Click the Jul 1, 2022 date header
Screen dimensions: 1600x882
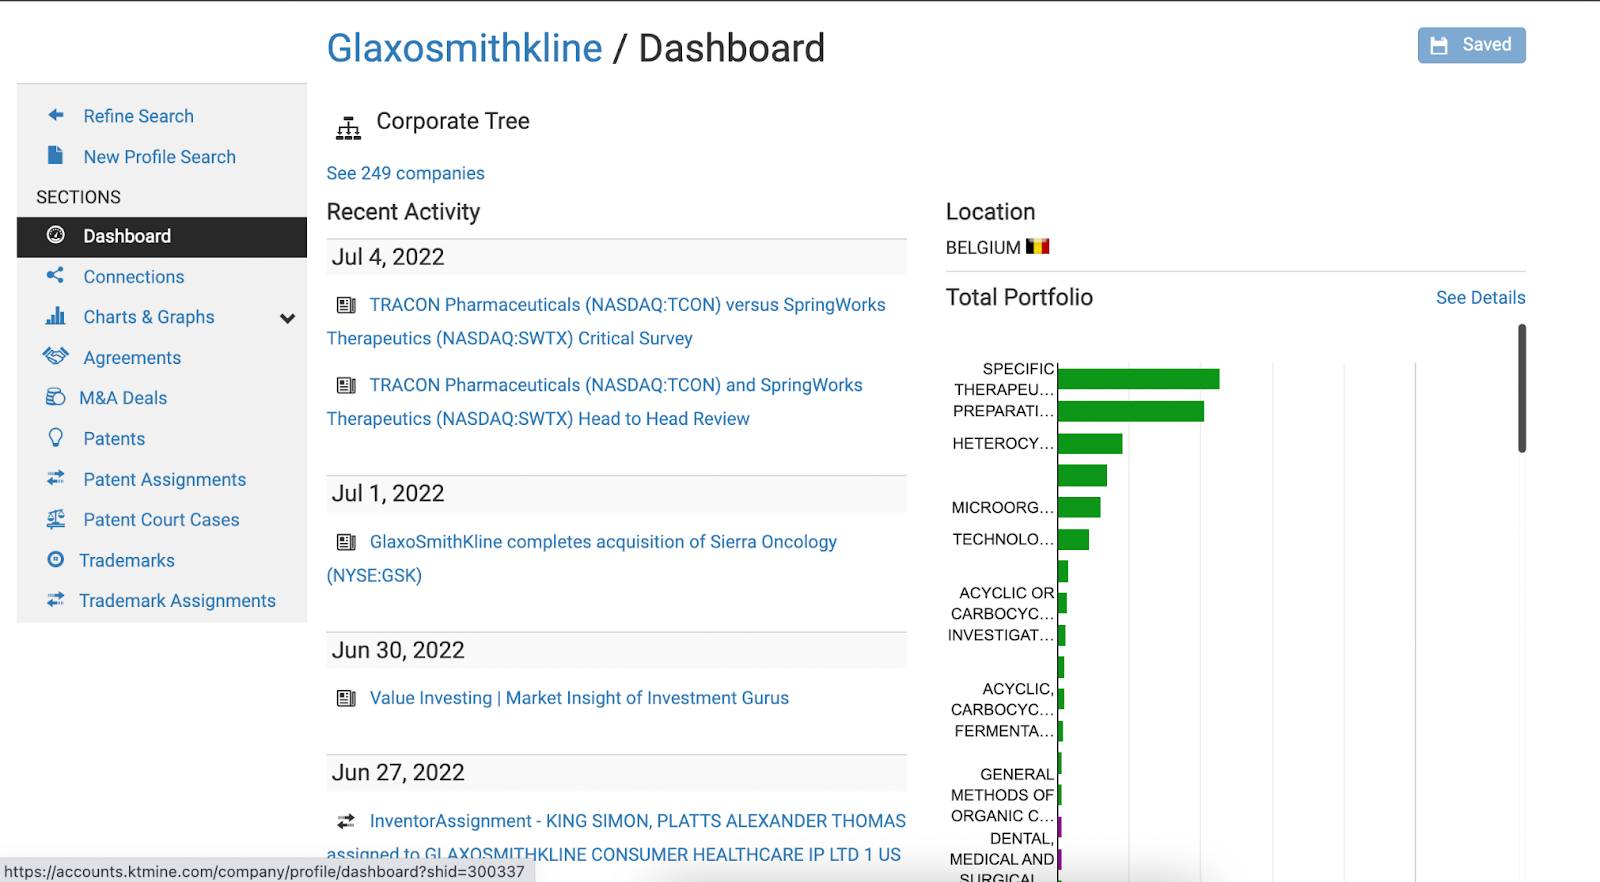tap(616, 494)
